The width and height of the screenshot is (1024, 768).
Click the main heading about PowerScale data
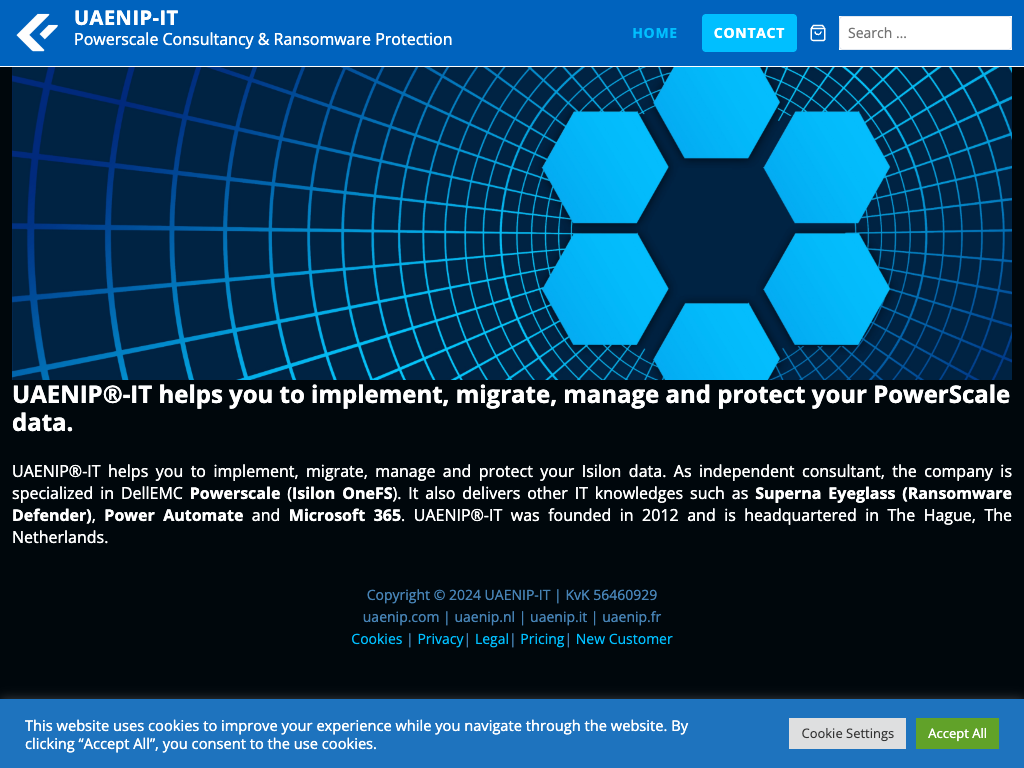pos(511,408)
